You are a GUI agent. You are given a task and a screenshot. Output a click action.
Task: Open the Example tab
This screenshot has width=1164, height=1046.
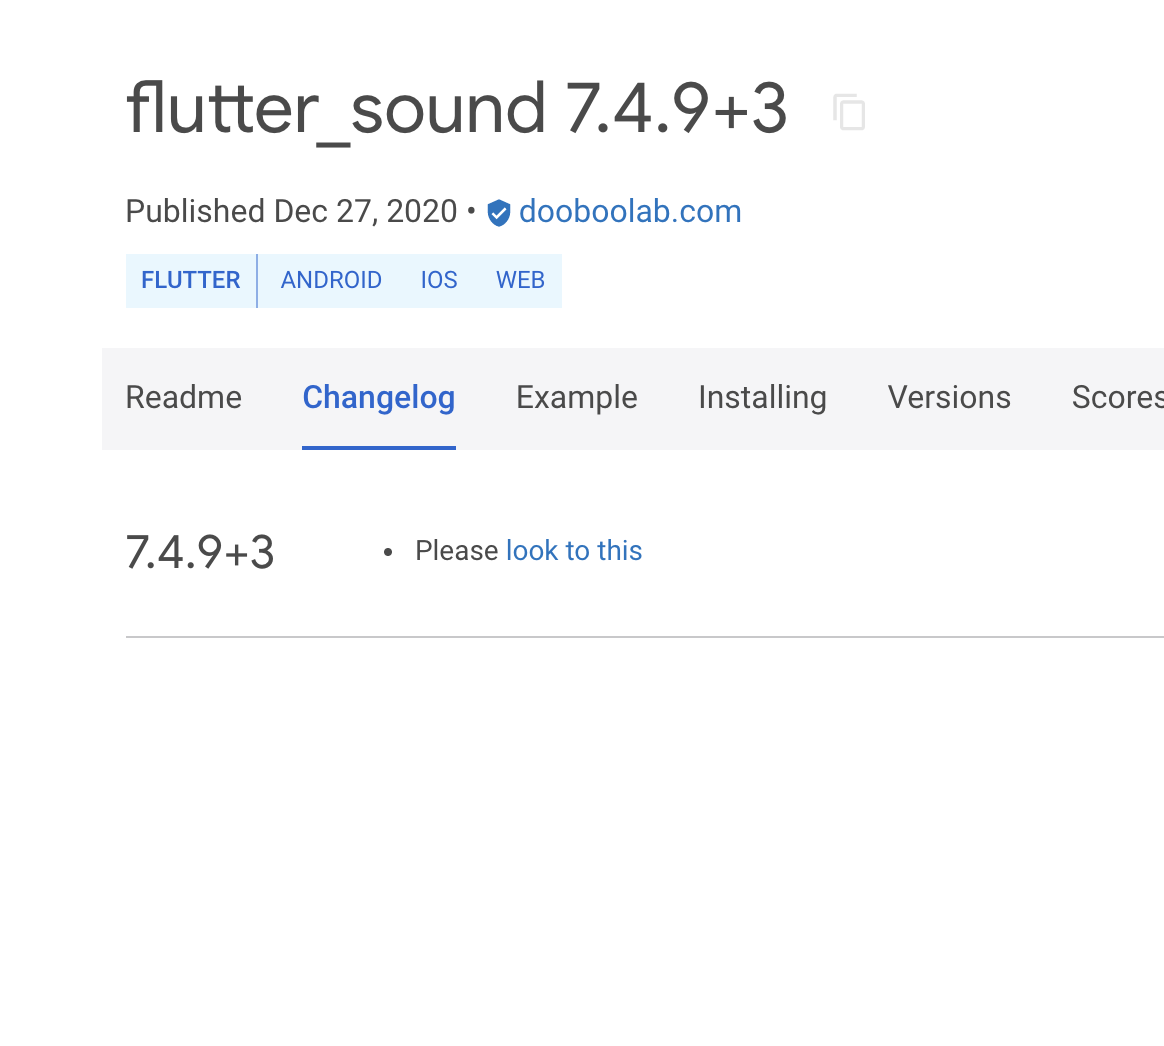[576, 397]
